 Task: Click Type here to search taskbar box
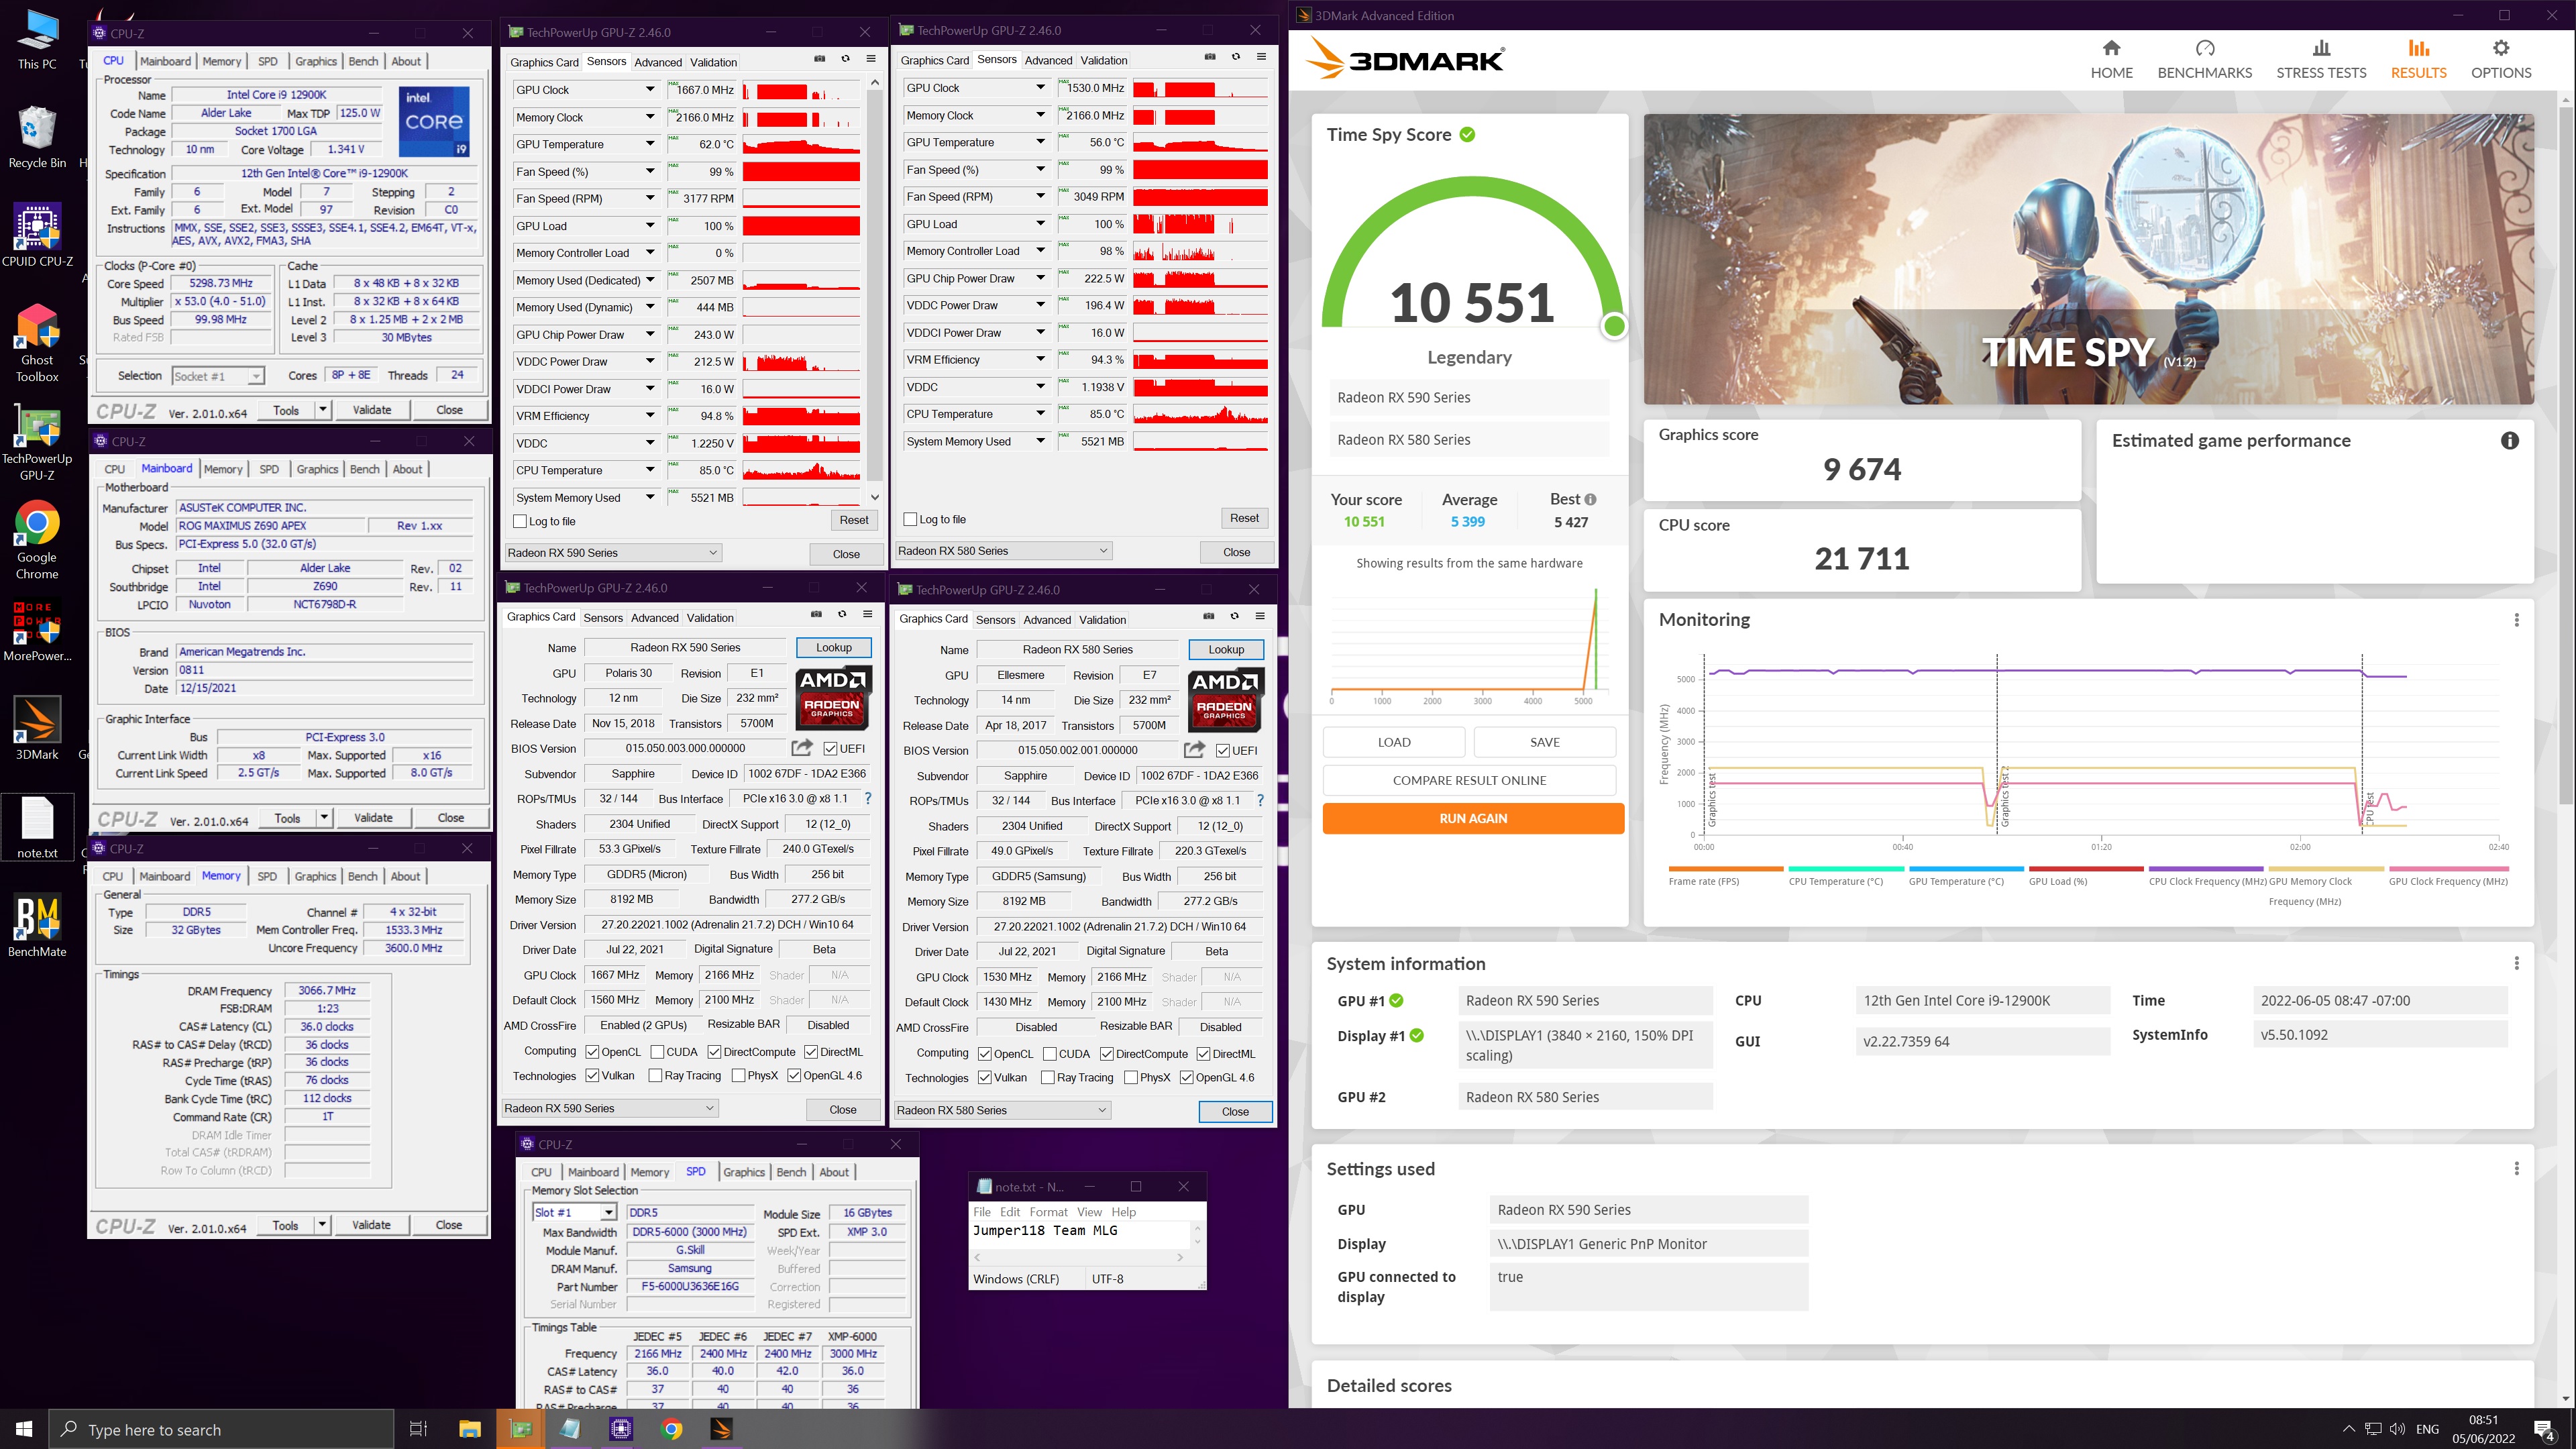point(222,1429)
